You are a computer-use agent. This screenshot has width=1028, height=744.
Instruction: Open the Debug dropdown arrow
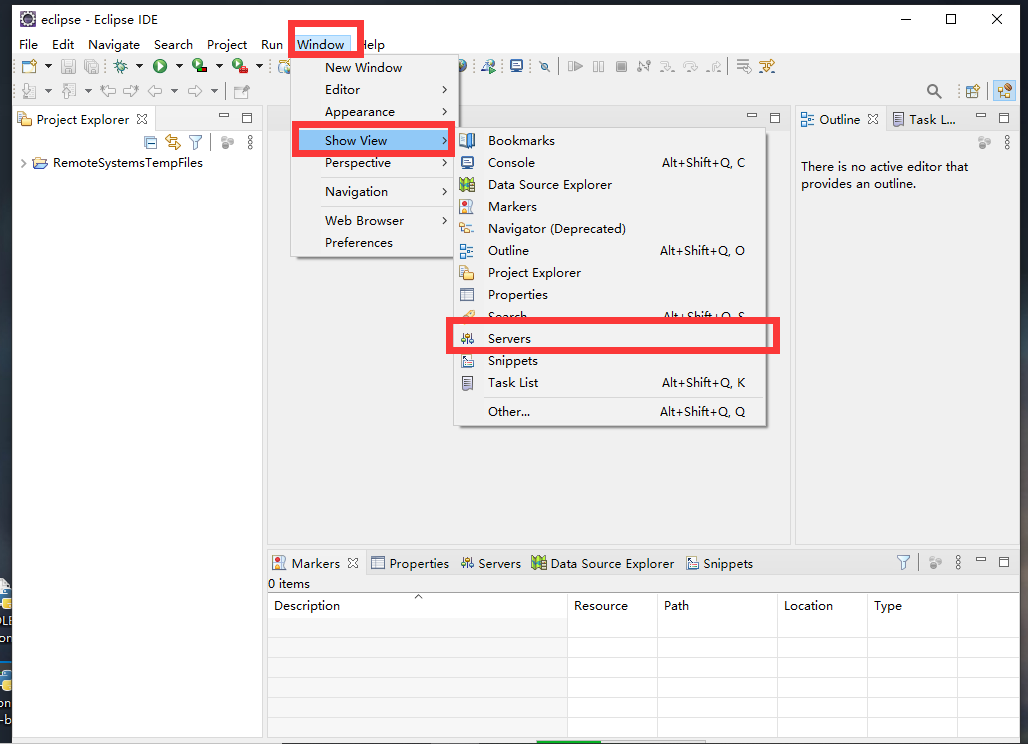139,66
